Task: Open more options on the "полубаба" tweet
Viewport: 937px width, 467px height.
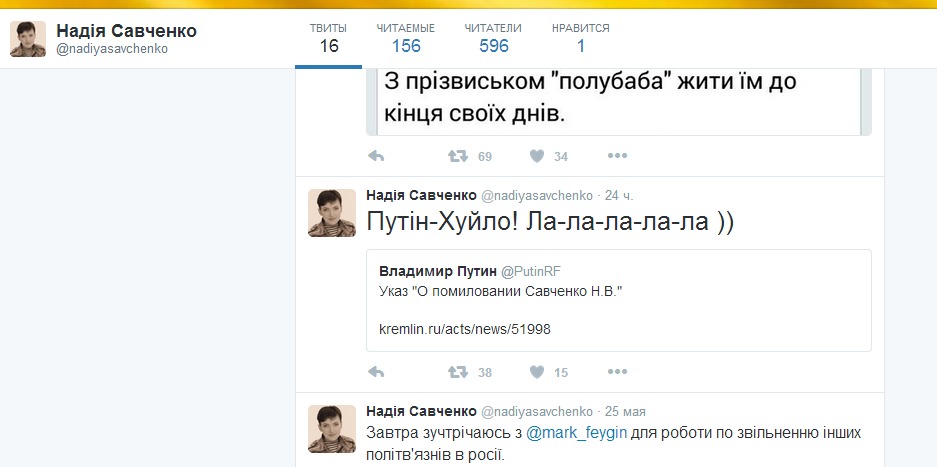Action: (x=617, y=156)
